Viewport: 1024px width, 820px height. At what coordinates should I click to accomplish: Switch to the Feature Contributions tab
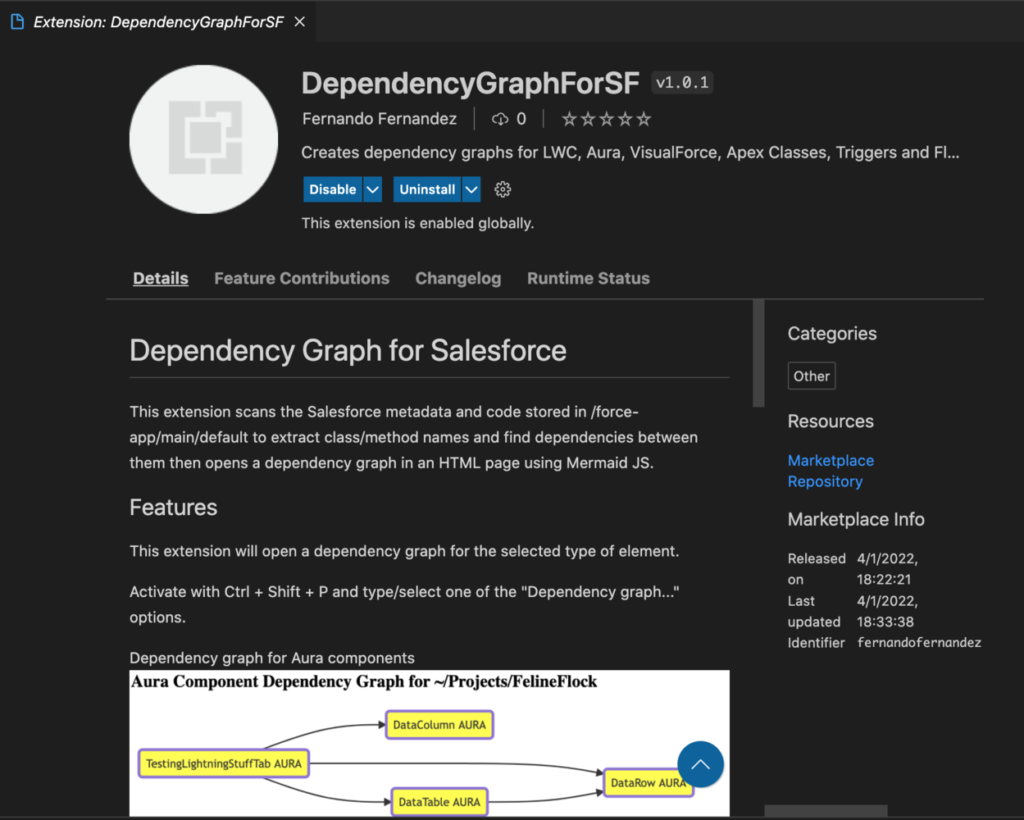point(302,278)
